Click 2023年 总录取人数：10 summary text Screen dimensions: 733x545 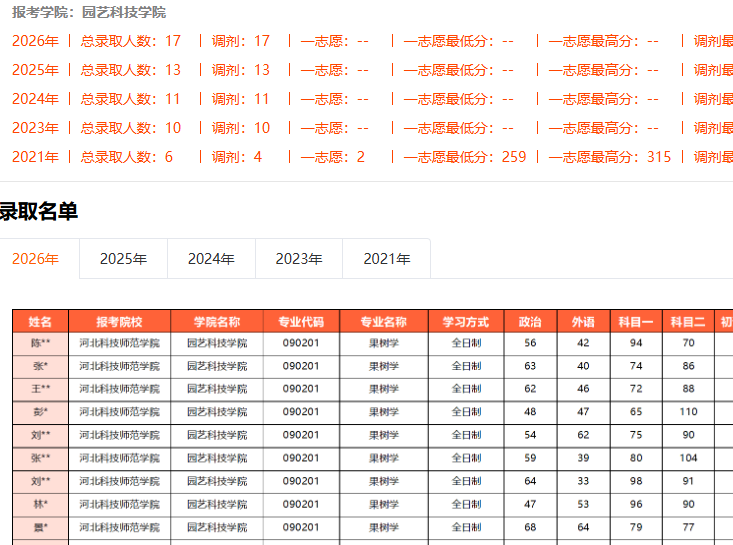96,128
